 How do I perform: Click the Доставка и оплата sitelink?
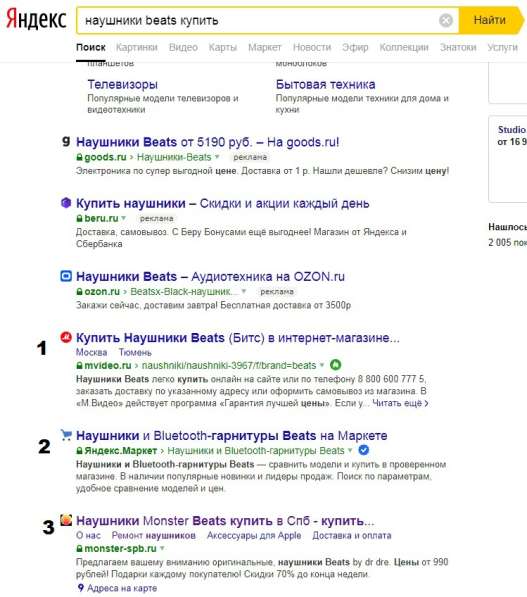pyautogui.click(x=352, y=535)
